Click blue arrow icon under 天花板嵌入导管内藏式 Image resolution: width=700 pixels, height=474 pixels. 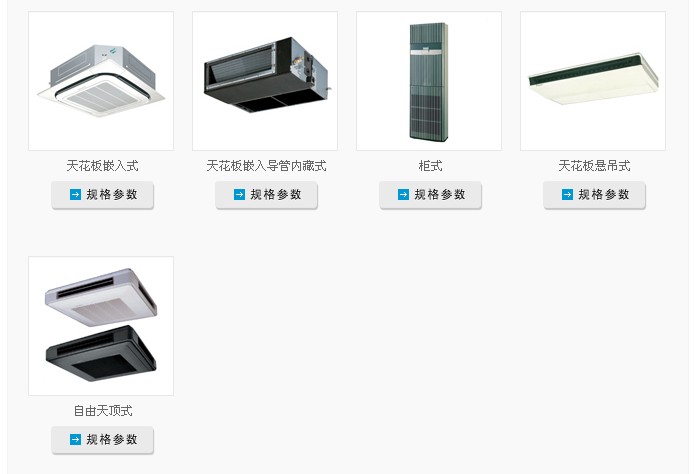click(239, 195)
